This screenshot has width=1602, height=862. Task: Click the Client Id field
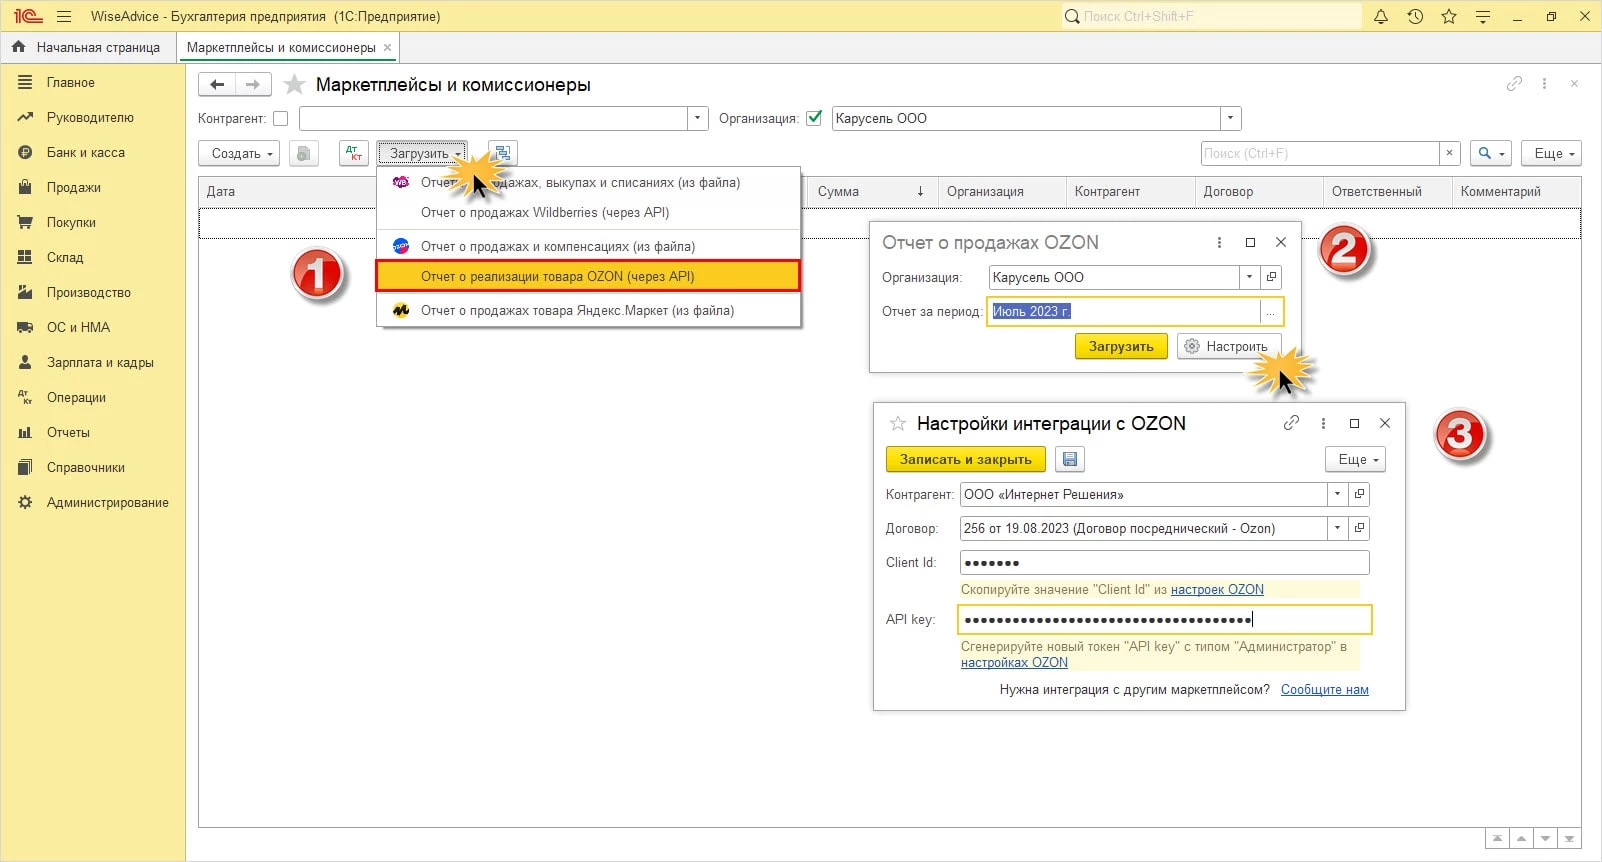click(x=1164, y=562)
